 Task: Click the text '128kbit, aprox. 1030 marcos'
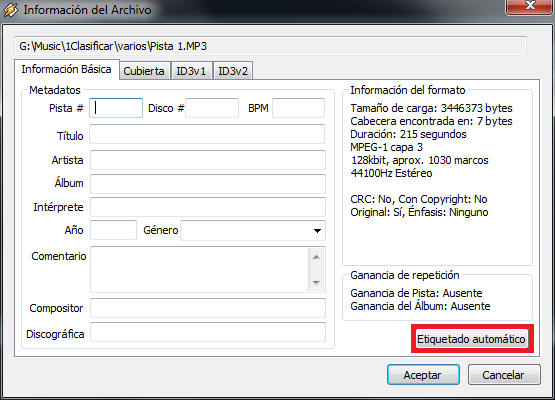point(419,160)
